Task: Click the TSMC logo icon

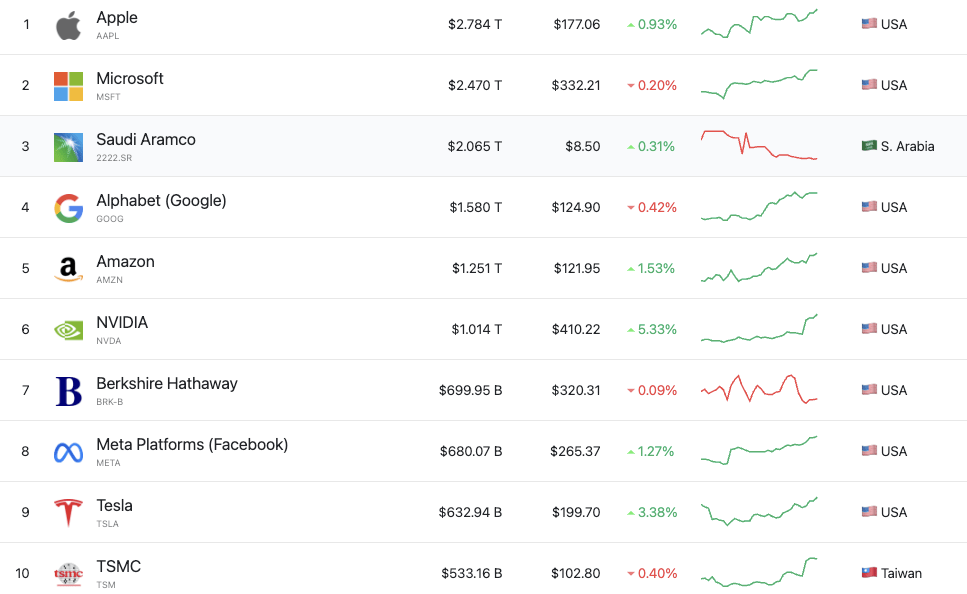Action: pos(68,574)
